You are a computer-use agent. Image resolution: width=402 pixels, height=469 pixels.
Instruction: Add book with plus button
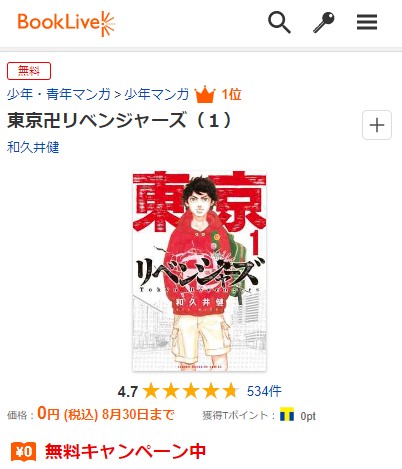[377, 125]
